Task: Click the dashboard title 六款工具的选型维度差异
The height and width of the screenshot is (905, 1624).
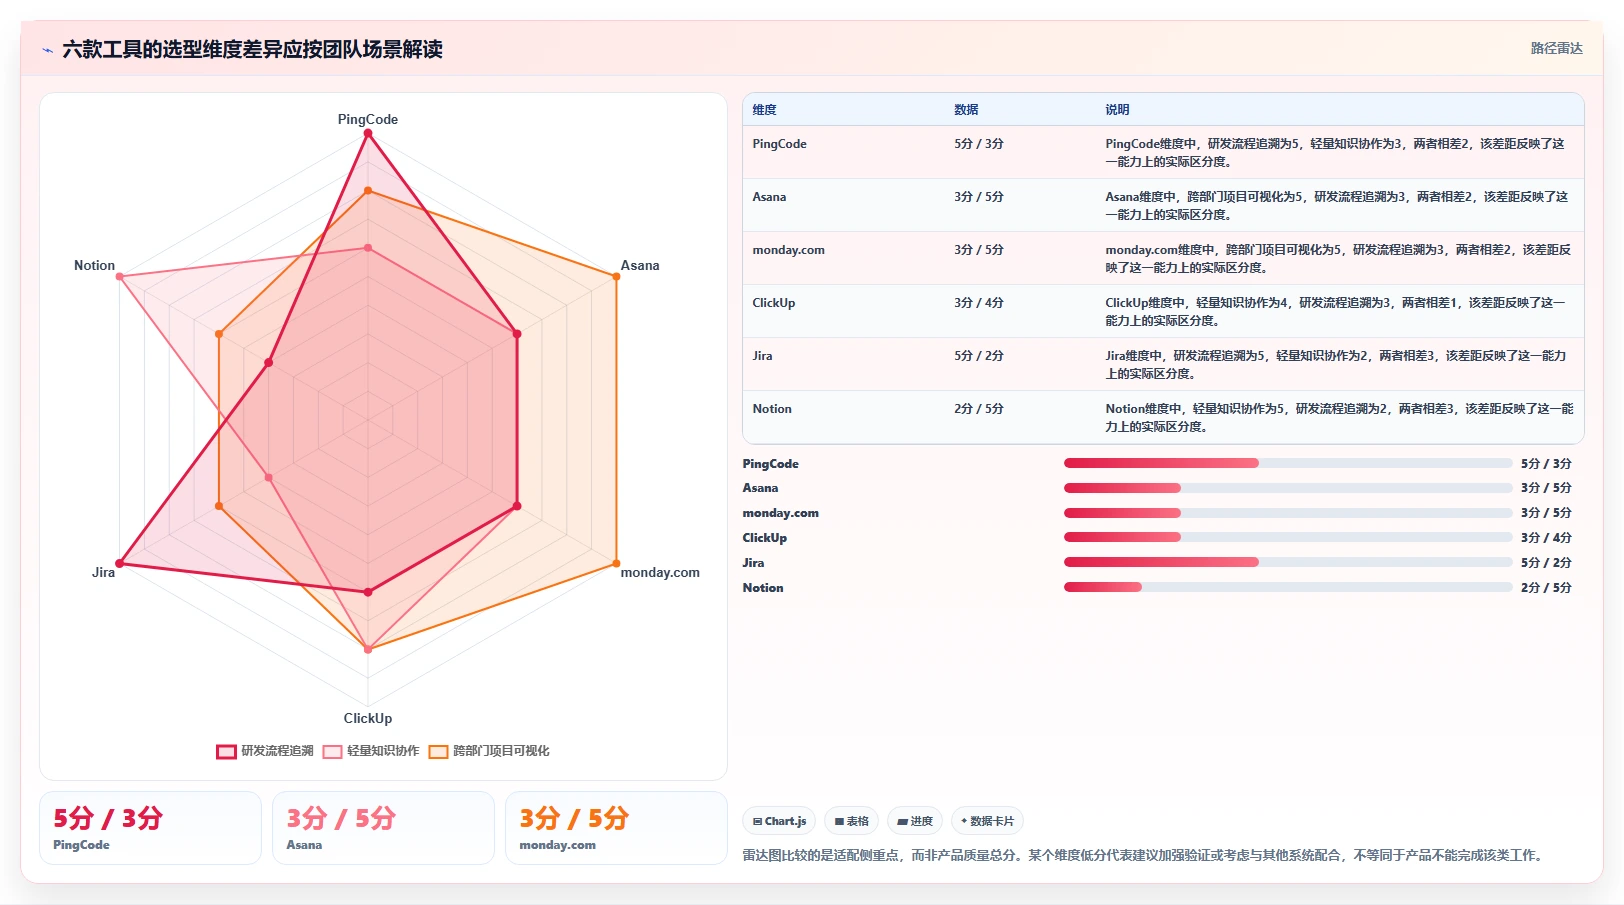Action: pyautogui.click(x=252, y=49)
